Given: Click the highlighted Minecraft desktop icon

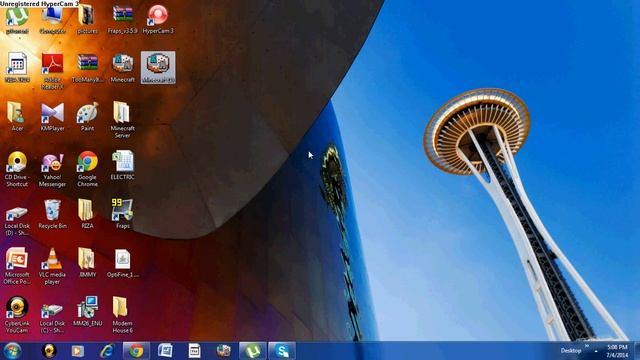Looking at the screenshot, I should pyautogui.click(x=158, y=68).
